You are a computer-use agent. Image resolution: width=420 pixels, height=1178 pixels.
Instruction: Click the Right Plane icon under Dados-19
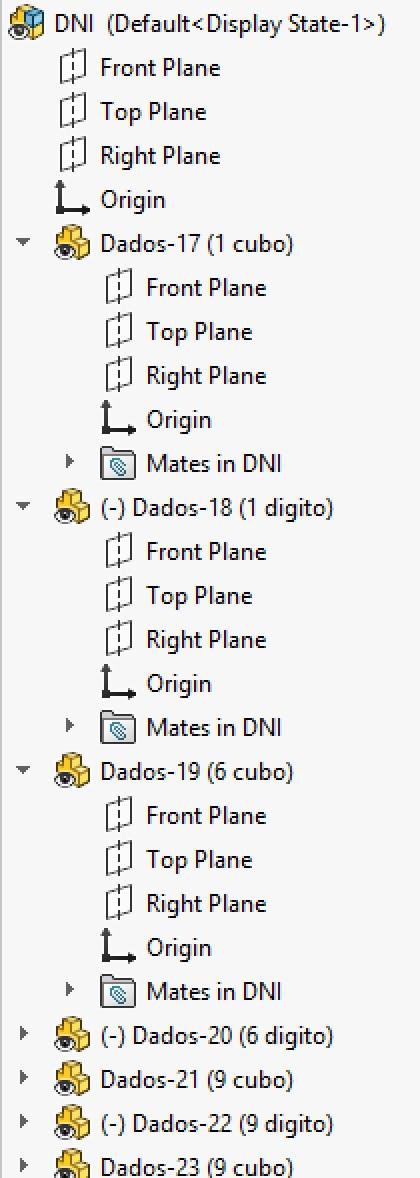pyautogui.click(x=118, y=904)
